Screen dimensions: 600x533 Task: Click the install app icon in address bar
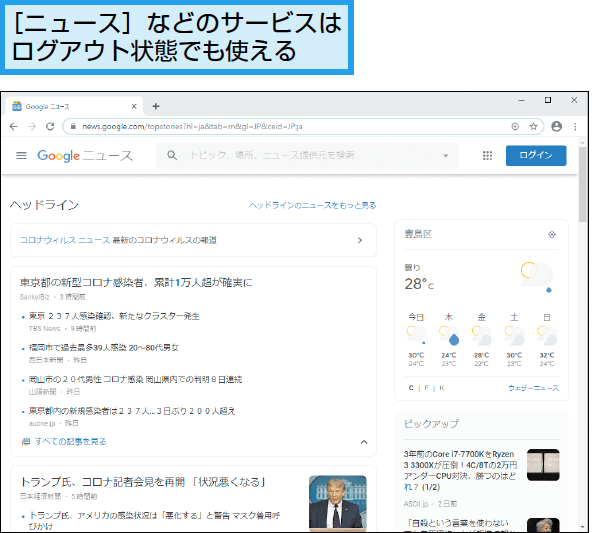(x=515, y=126)
